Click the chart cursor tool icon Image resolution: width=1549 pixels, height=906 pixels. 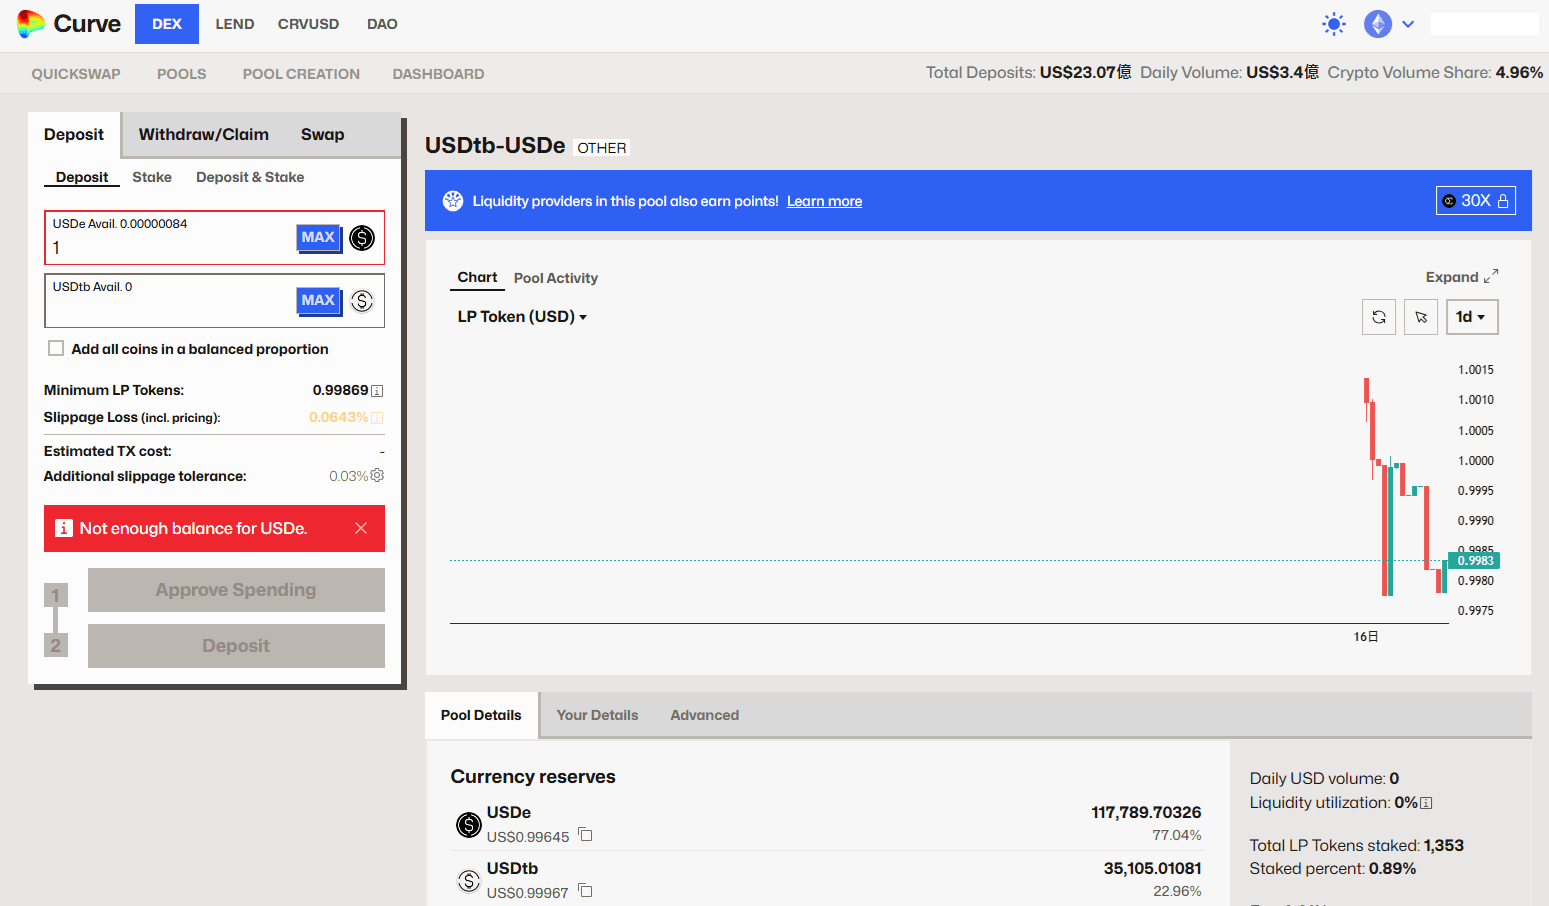point(1421,317)
